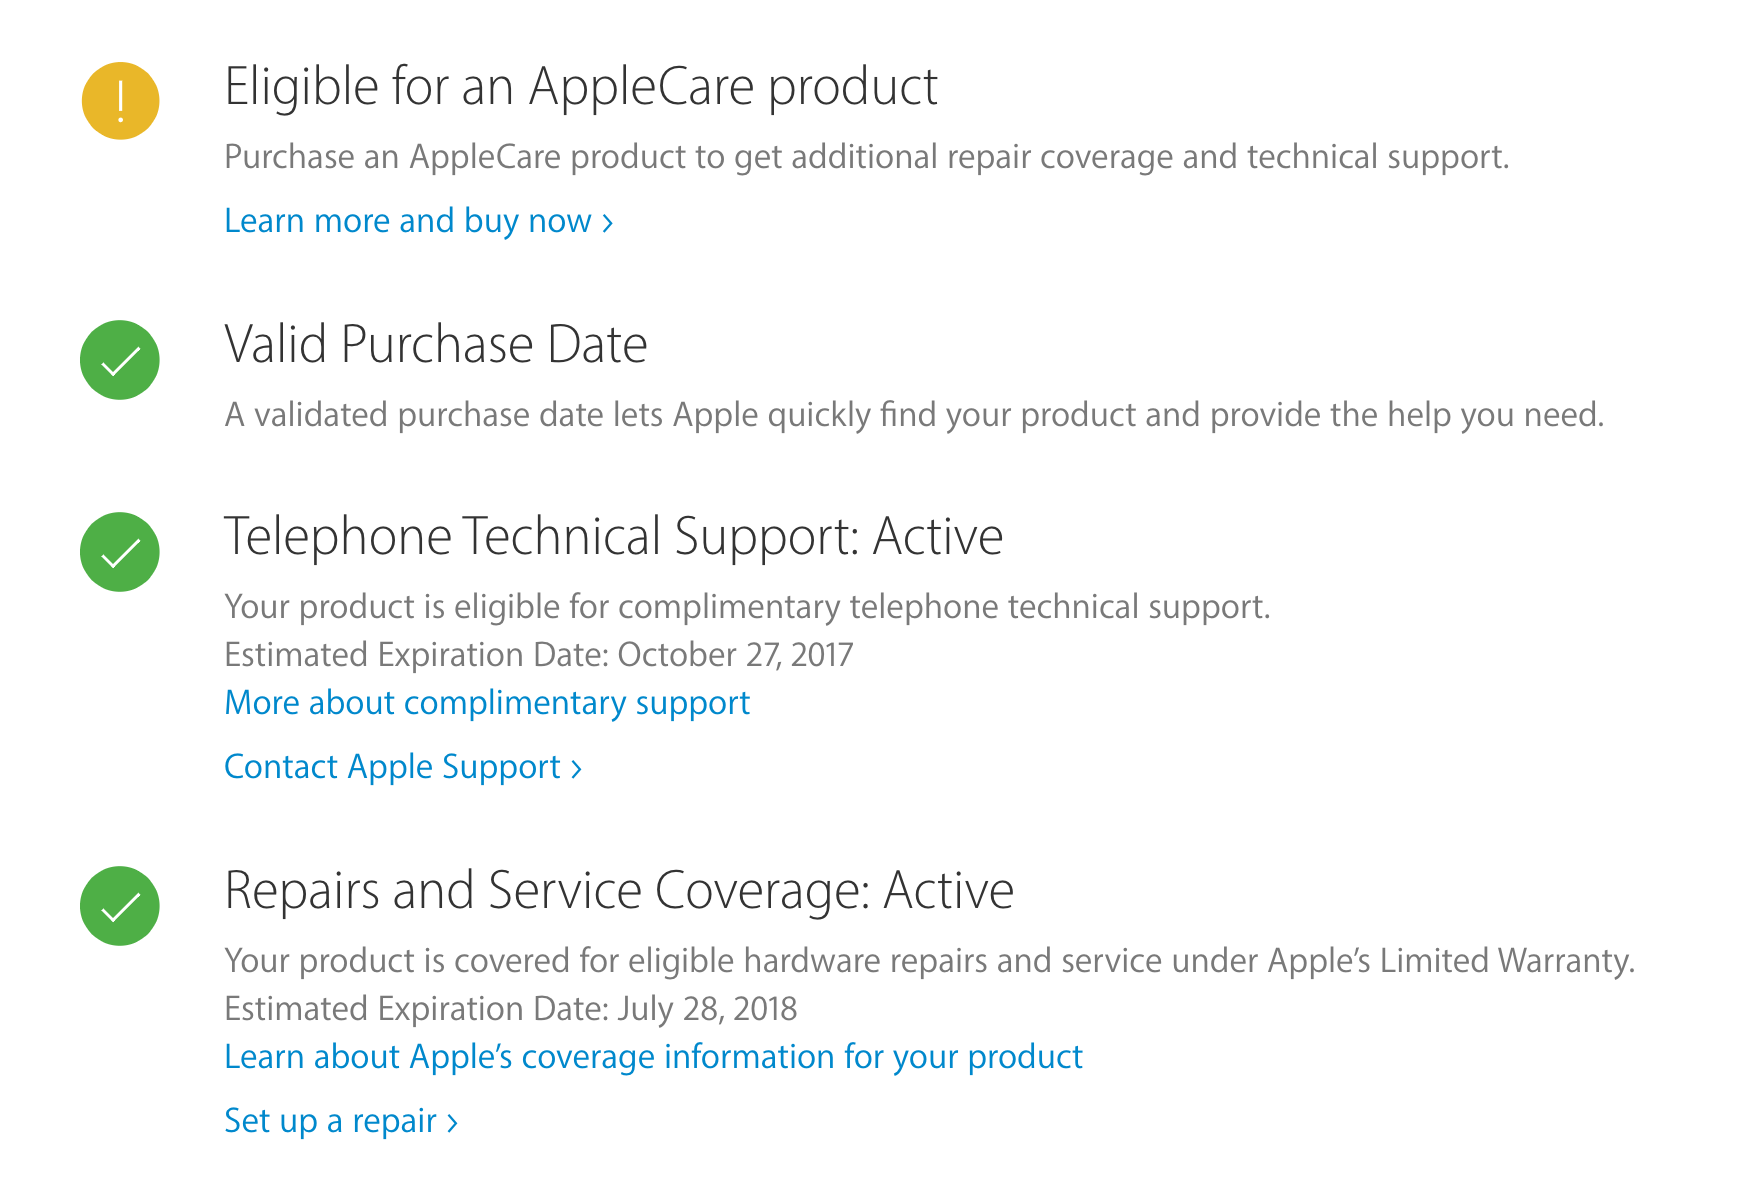Start the "Set up a repair" link
The height and width of the screenshot is (1178, 1756).
[330, 1121]
